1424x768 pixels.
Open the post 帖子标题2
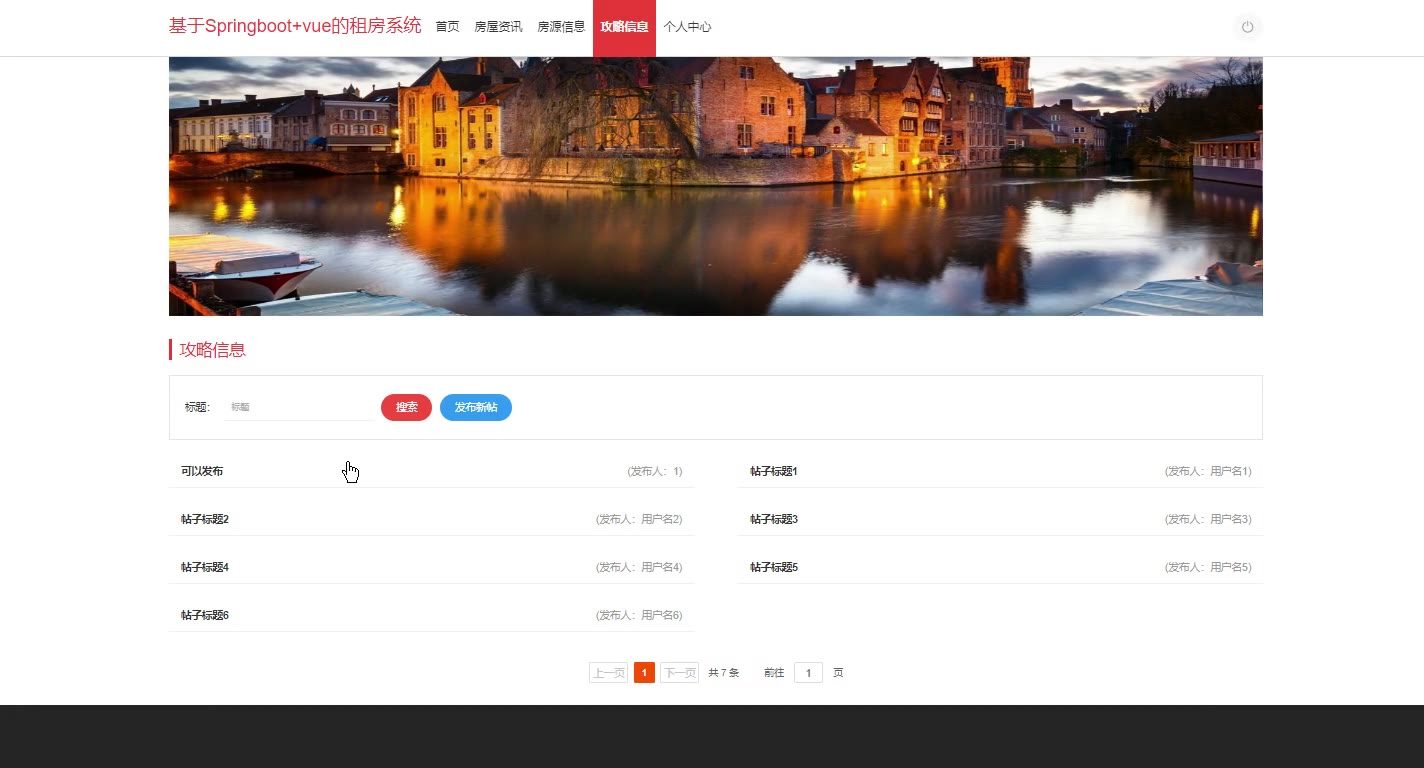click(x=205, y=519)
